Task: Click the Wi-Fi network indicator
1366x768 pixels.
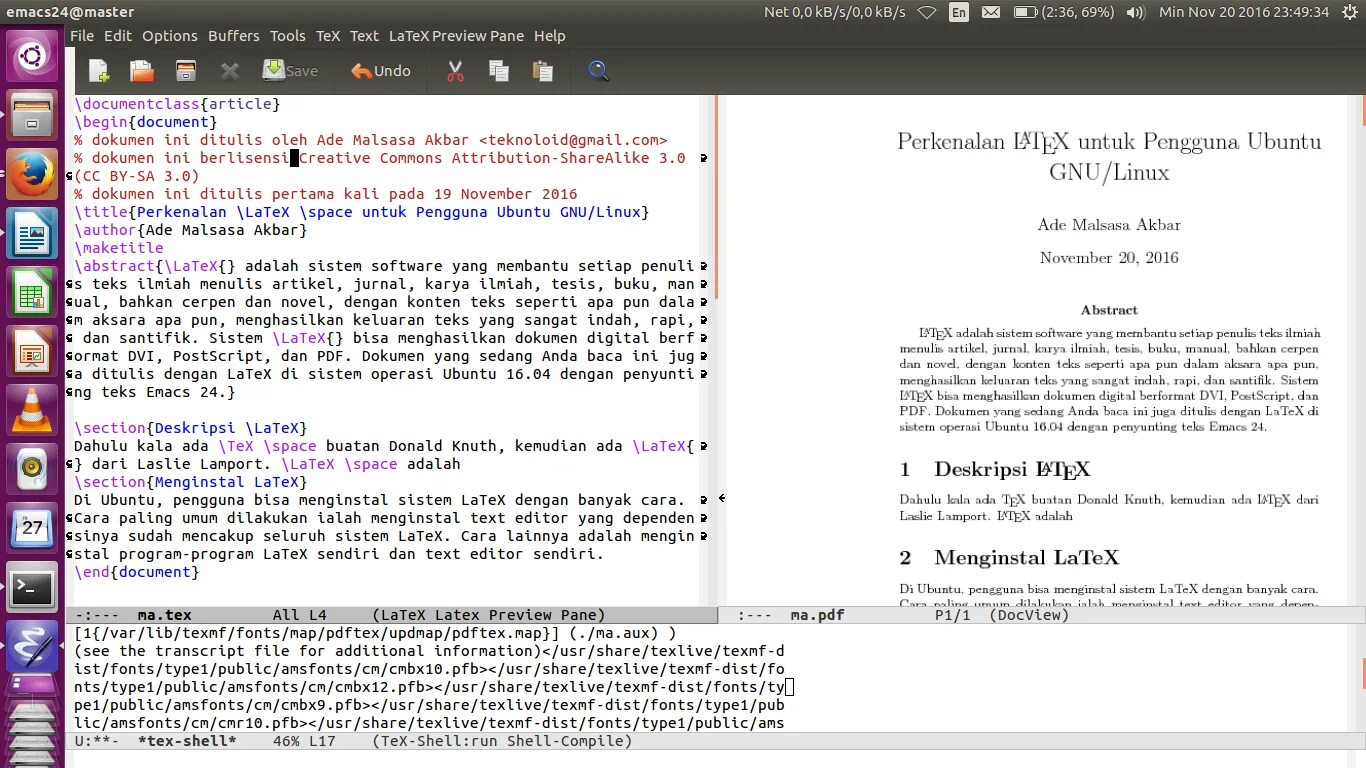Action: [927, 12]
